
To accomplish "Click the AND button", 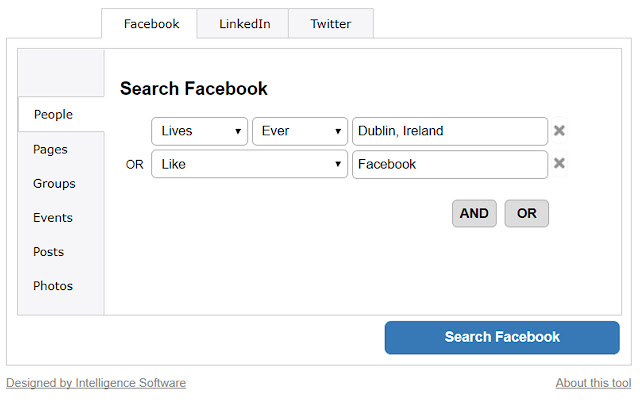I will coord(474,213).
